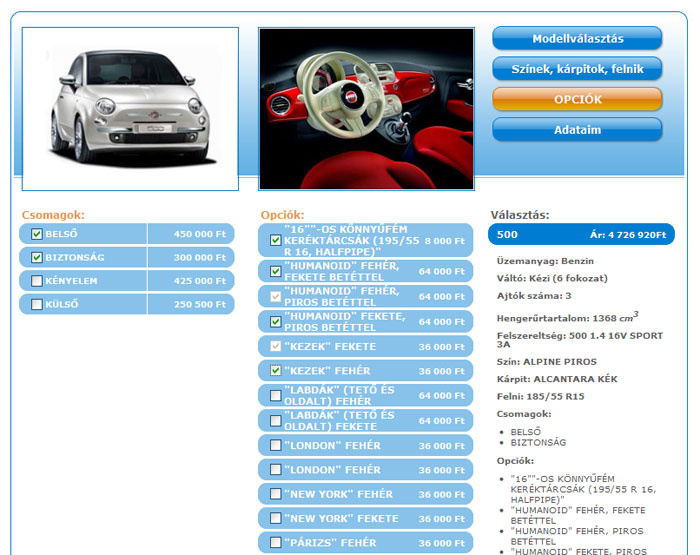
Task: Click the Hengerűrtartalom: 1368 cm3 line
Action: pos(567,317)
